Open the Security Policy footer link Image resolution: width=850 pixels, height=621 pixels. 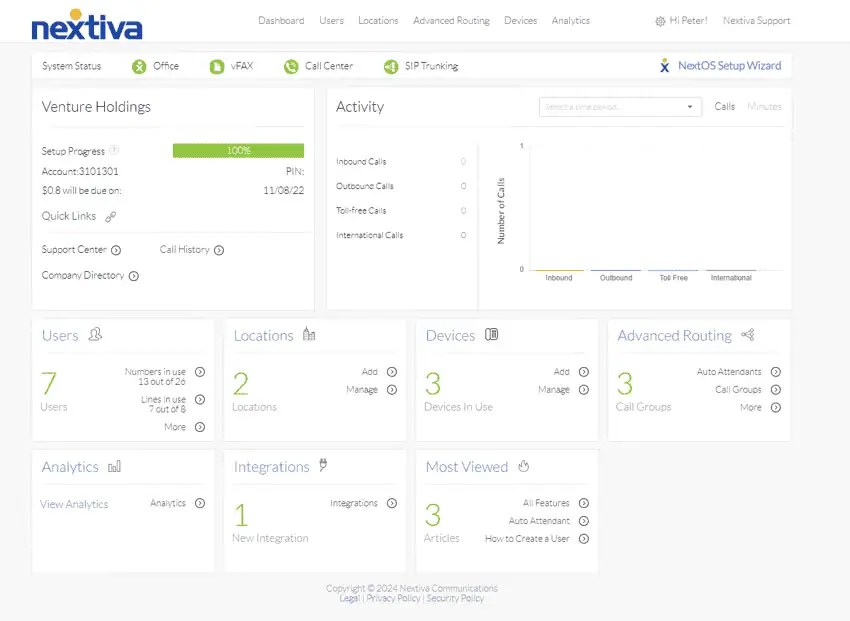[x=455, y=598]
